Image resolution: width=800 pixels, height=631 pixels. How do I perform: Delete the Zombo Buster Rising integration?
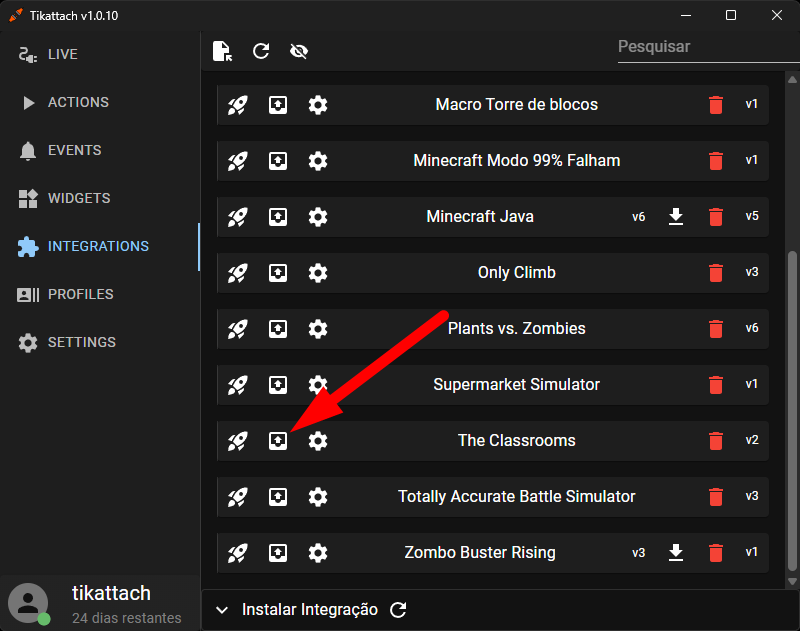(716, 553)
